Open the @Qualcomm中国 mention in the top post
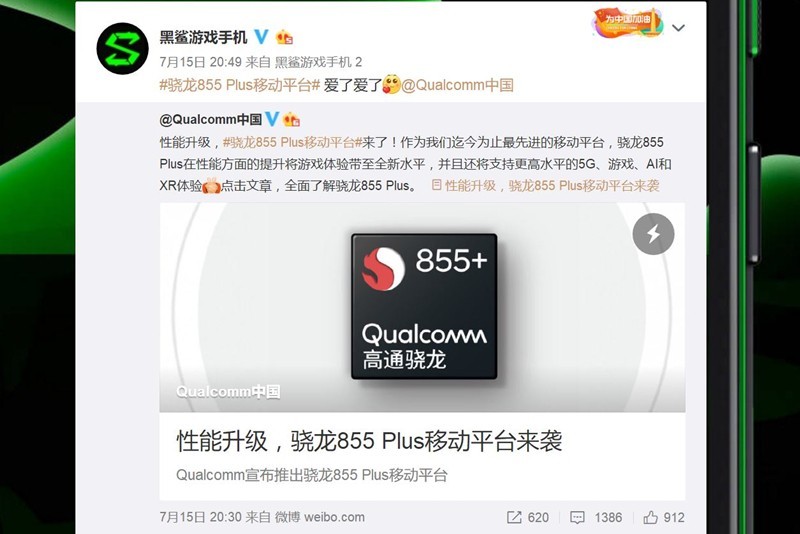800x534 pixels. coord(458,85)
